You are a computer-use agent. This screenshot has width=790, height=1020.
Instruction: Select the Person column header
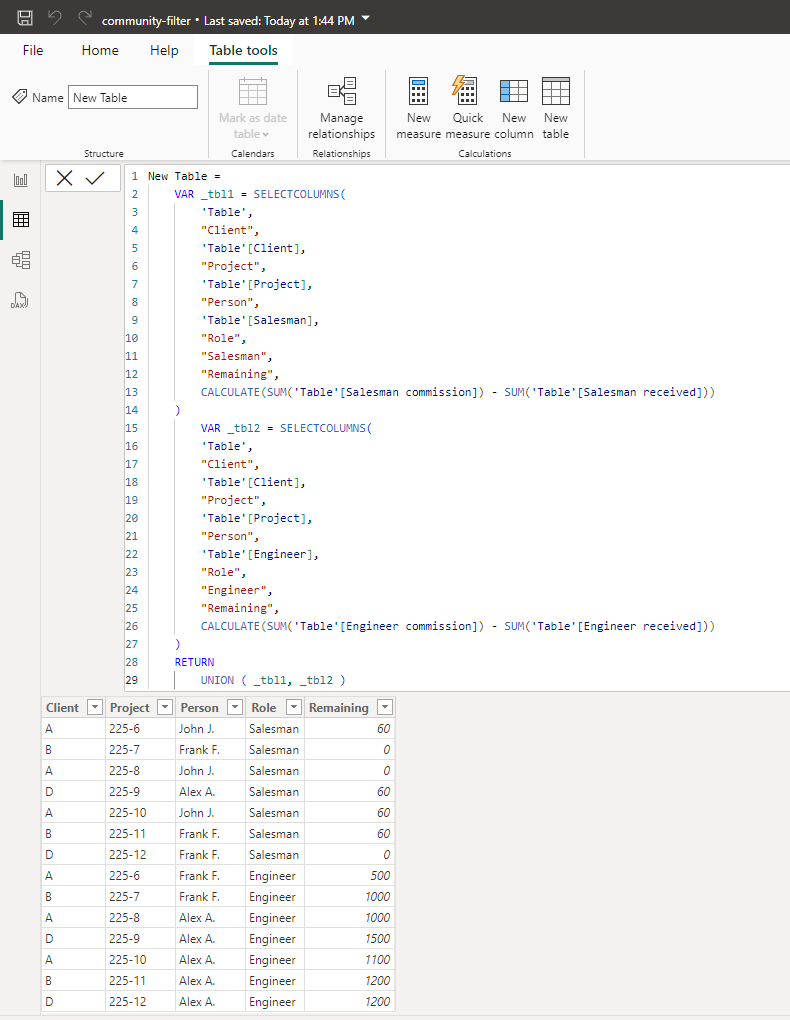[199, 707]
